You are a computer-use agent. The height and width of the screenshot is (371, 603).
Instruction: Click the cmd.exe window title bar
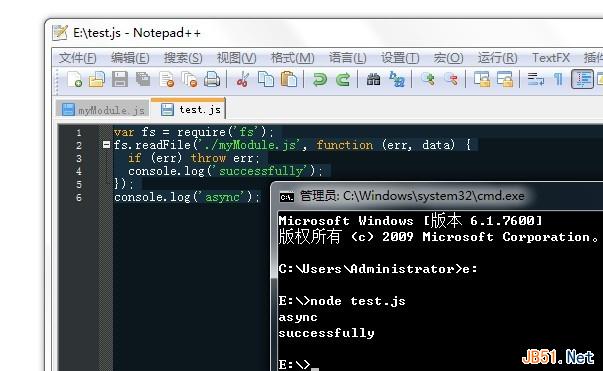(x=436, y=196)
